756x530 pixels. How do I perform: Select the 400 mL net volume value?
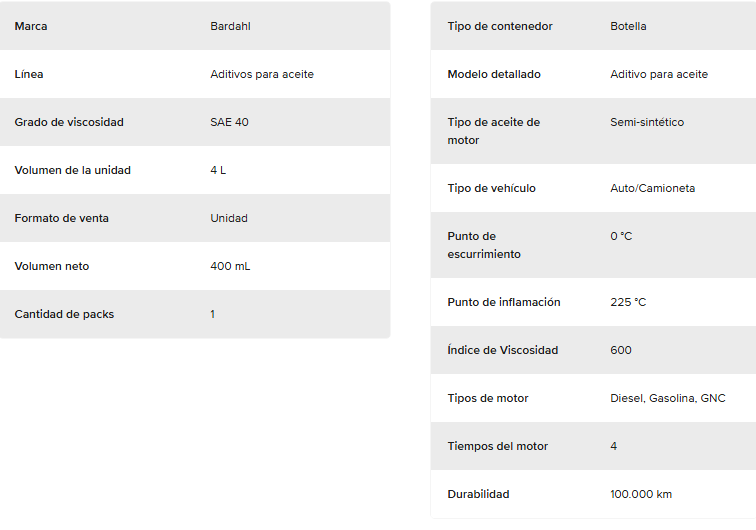point(230,266)
